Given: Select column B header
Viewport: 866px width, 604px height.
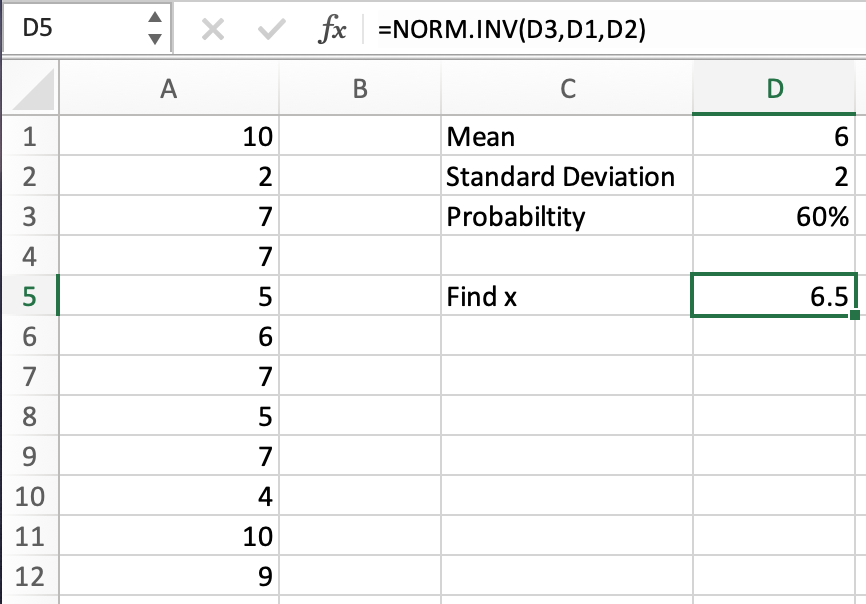Looking at the screenshot, I should pos(360,90).
